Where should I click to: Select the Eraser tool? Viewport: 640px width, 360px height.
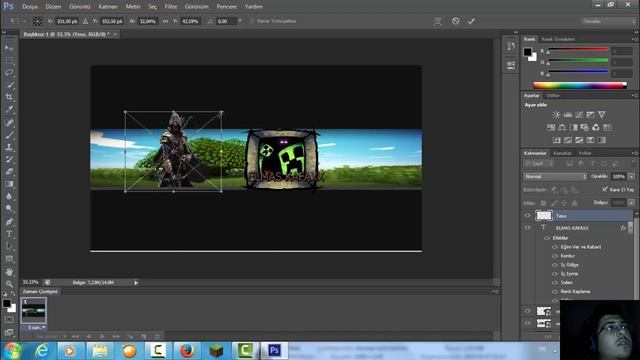(x=9, y=171)
